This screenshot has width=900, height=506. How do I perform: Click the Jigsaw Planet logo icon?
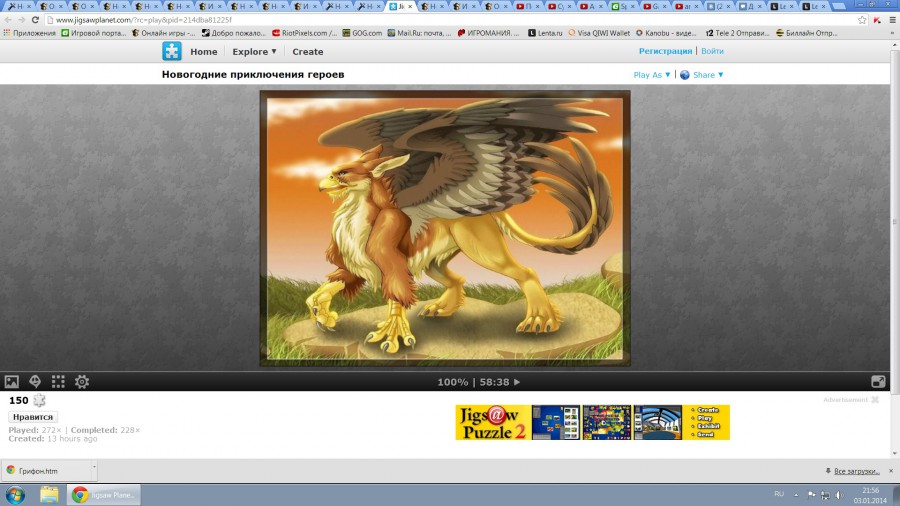point(172,51)
